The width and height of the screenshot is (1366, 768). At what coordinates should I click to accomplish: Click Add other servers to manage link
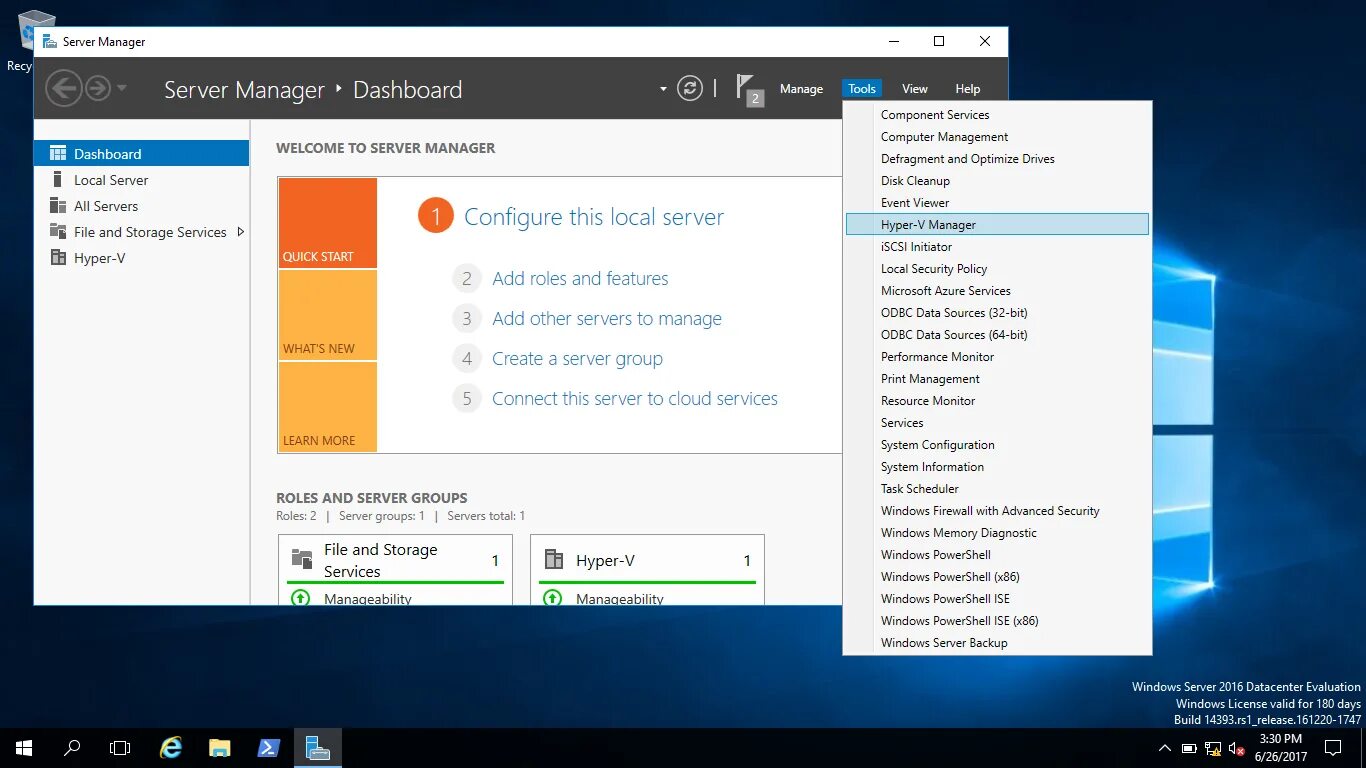pos(607,319)
